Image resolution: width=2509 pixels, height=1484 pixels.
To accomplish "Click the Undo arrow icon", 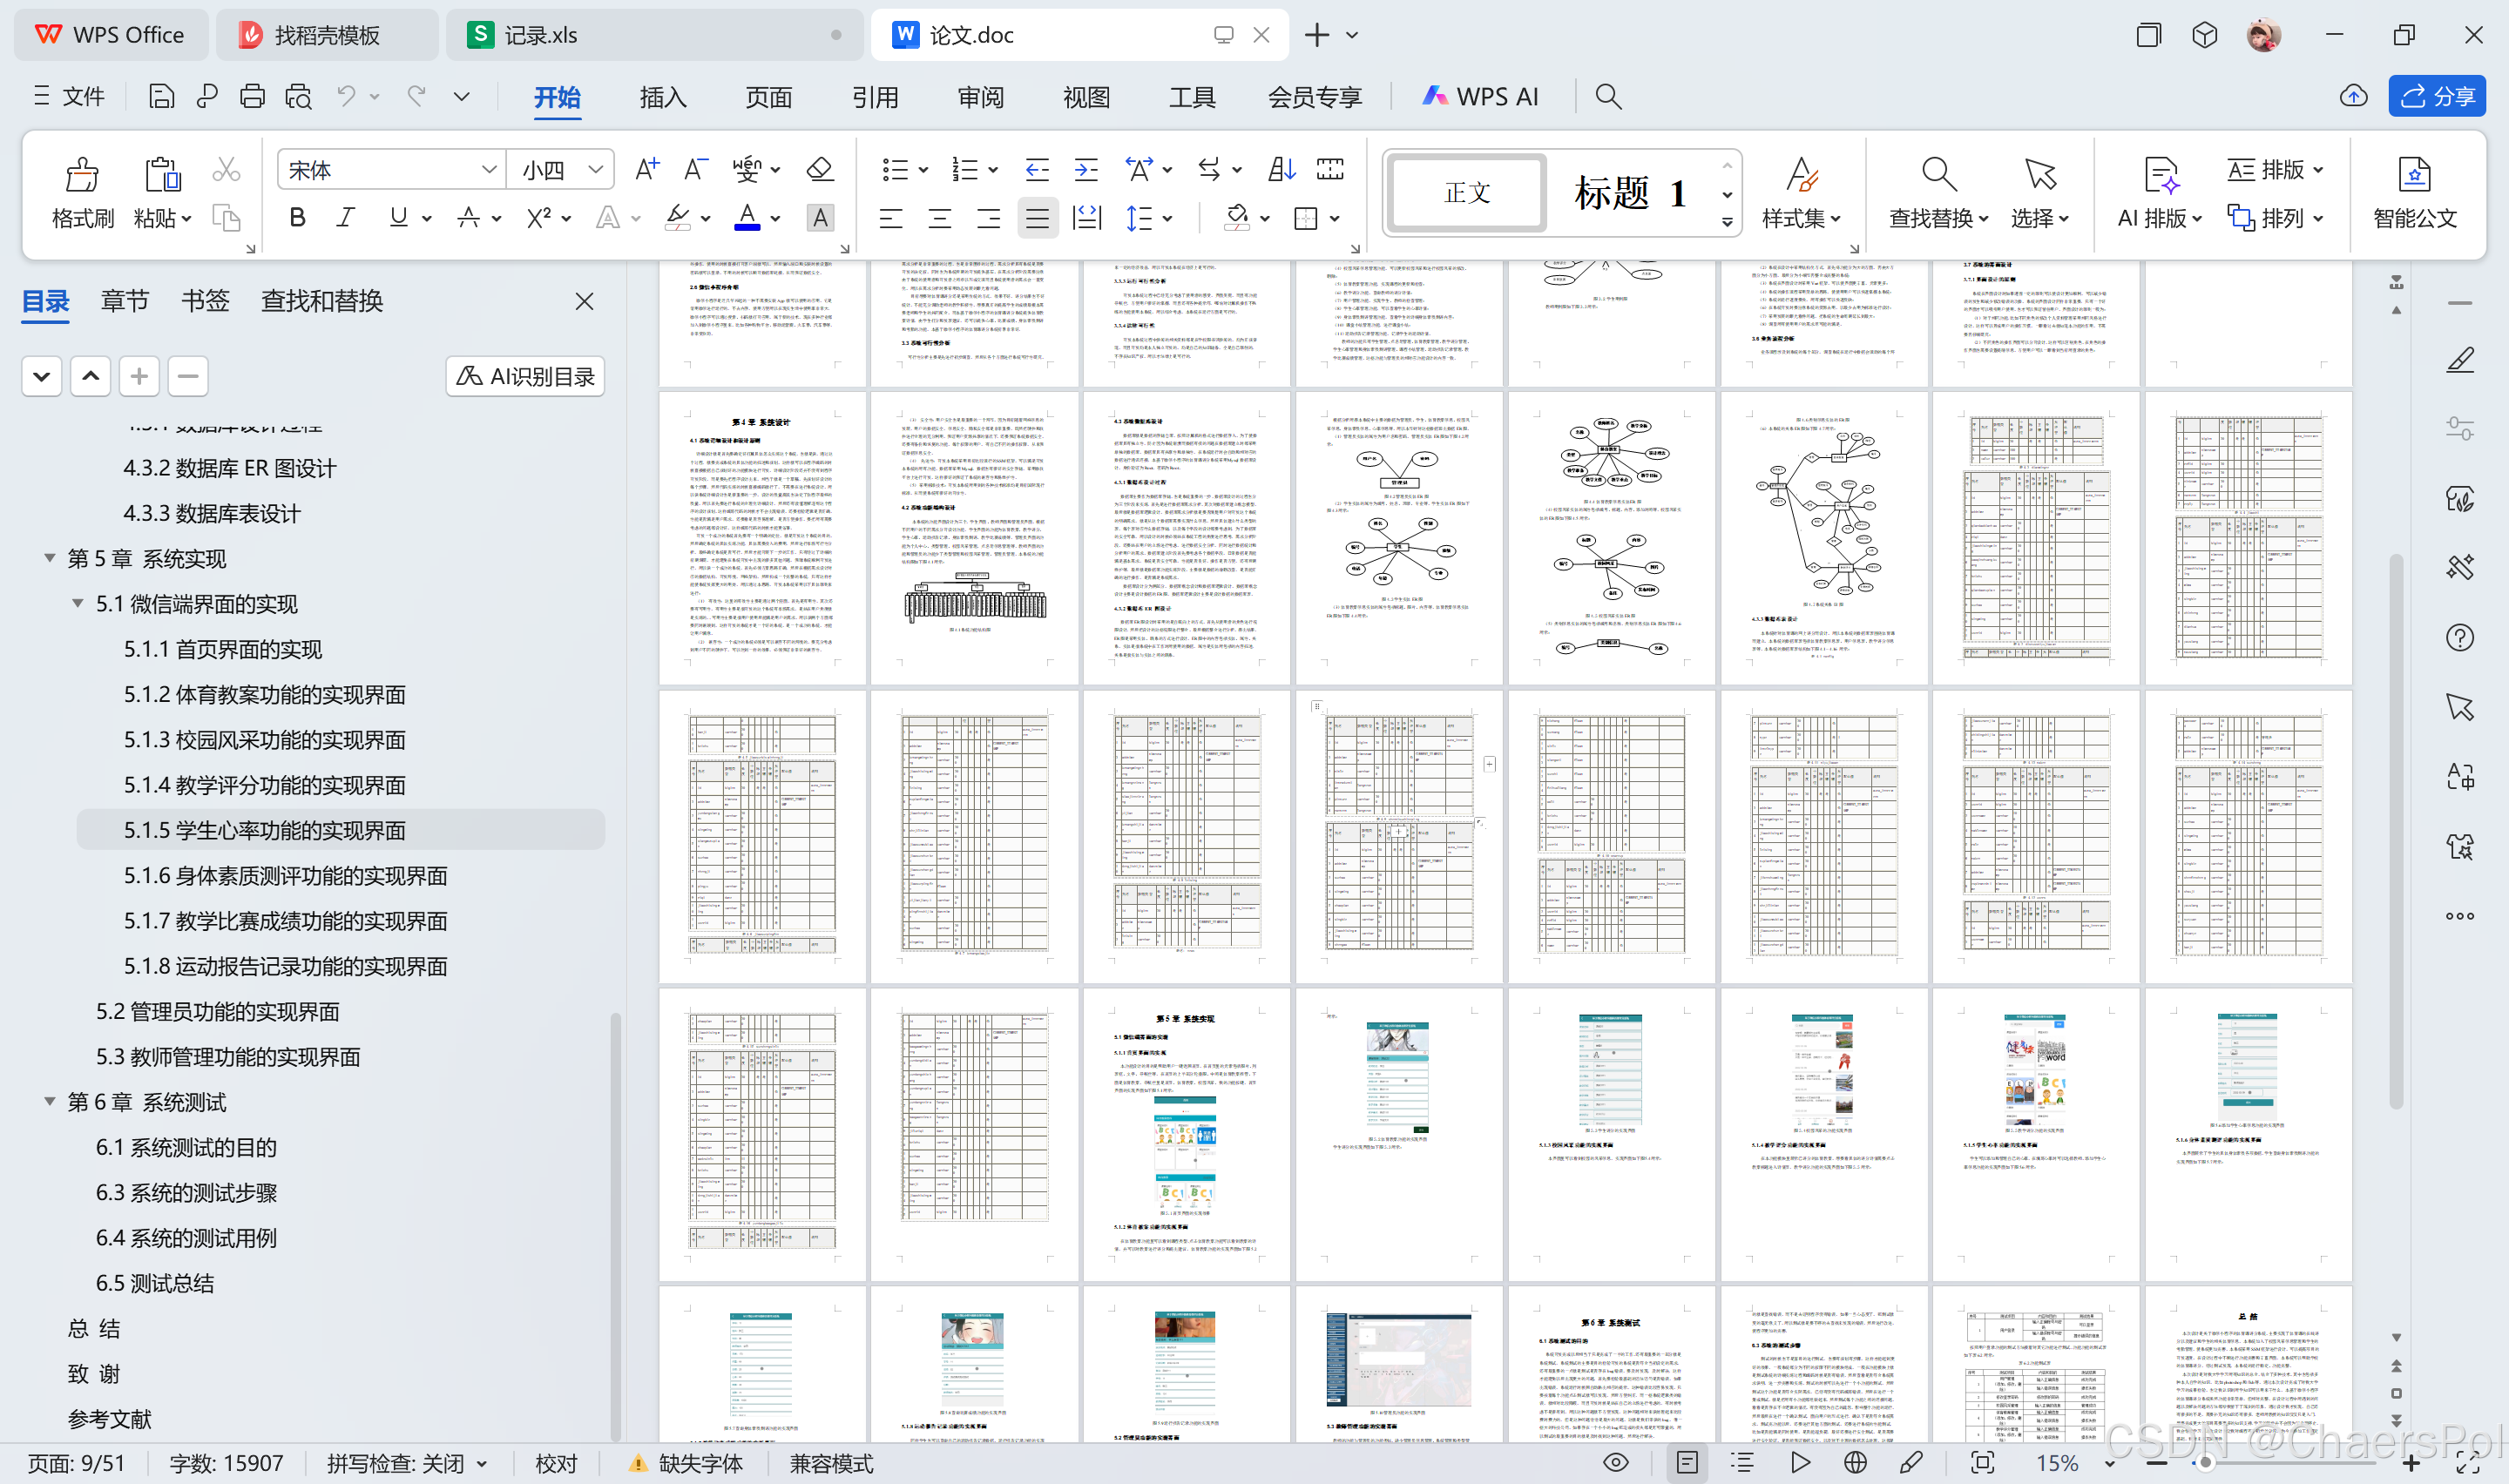I will point(346,96).
